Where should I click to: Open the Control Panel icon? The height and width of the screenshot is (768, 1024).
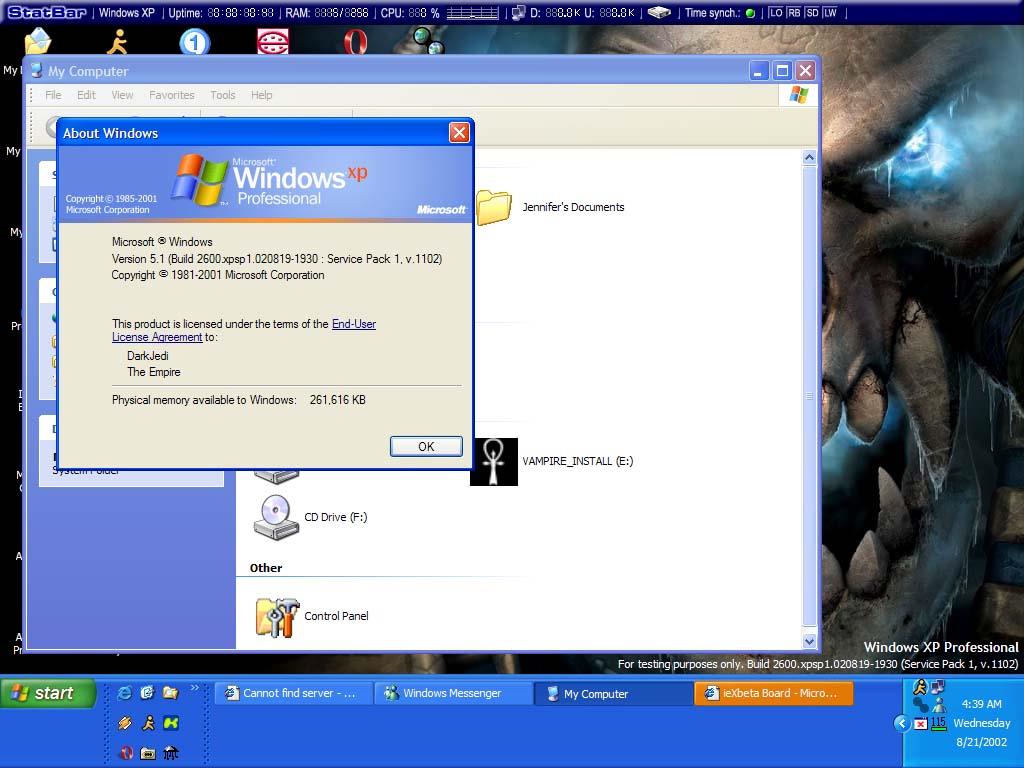coord(278,617)
